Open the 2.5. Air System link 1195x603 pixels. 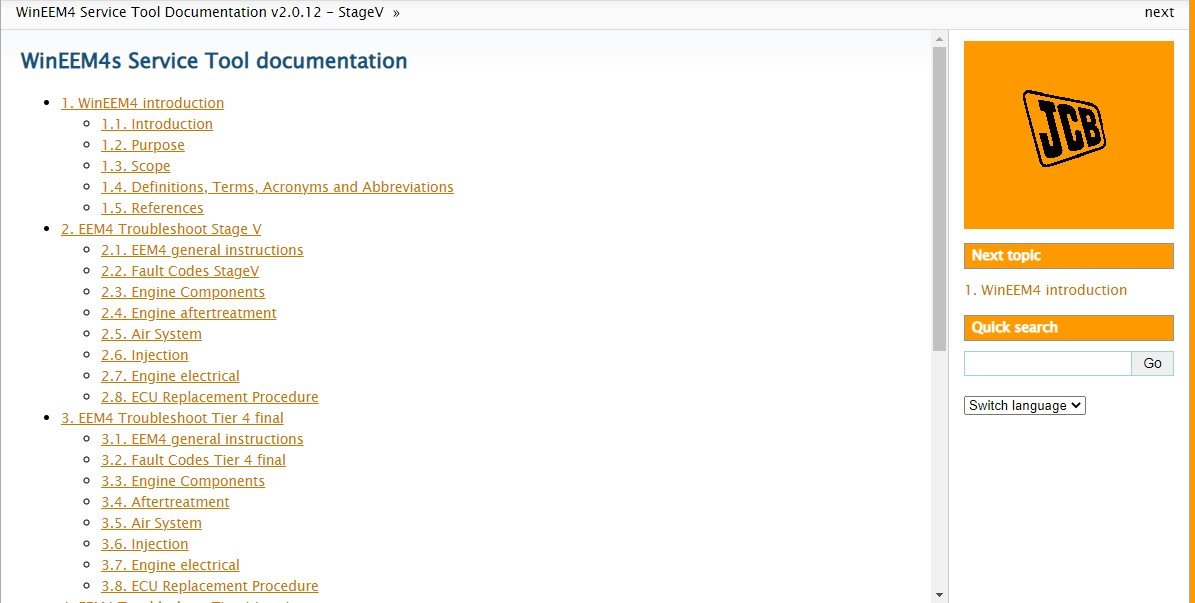(151, 334)
